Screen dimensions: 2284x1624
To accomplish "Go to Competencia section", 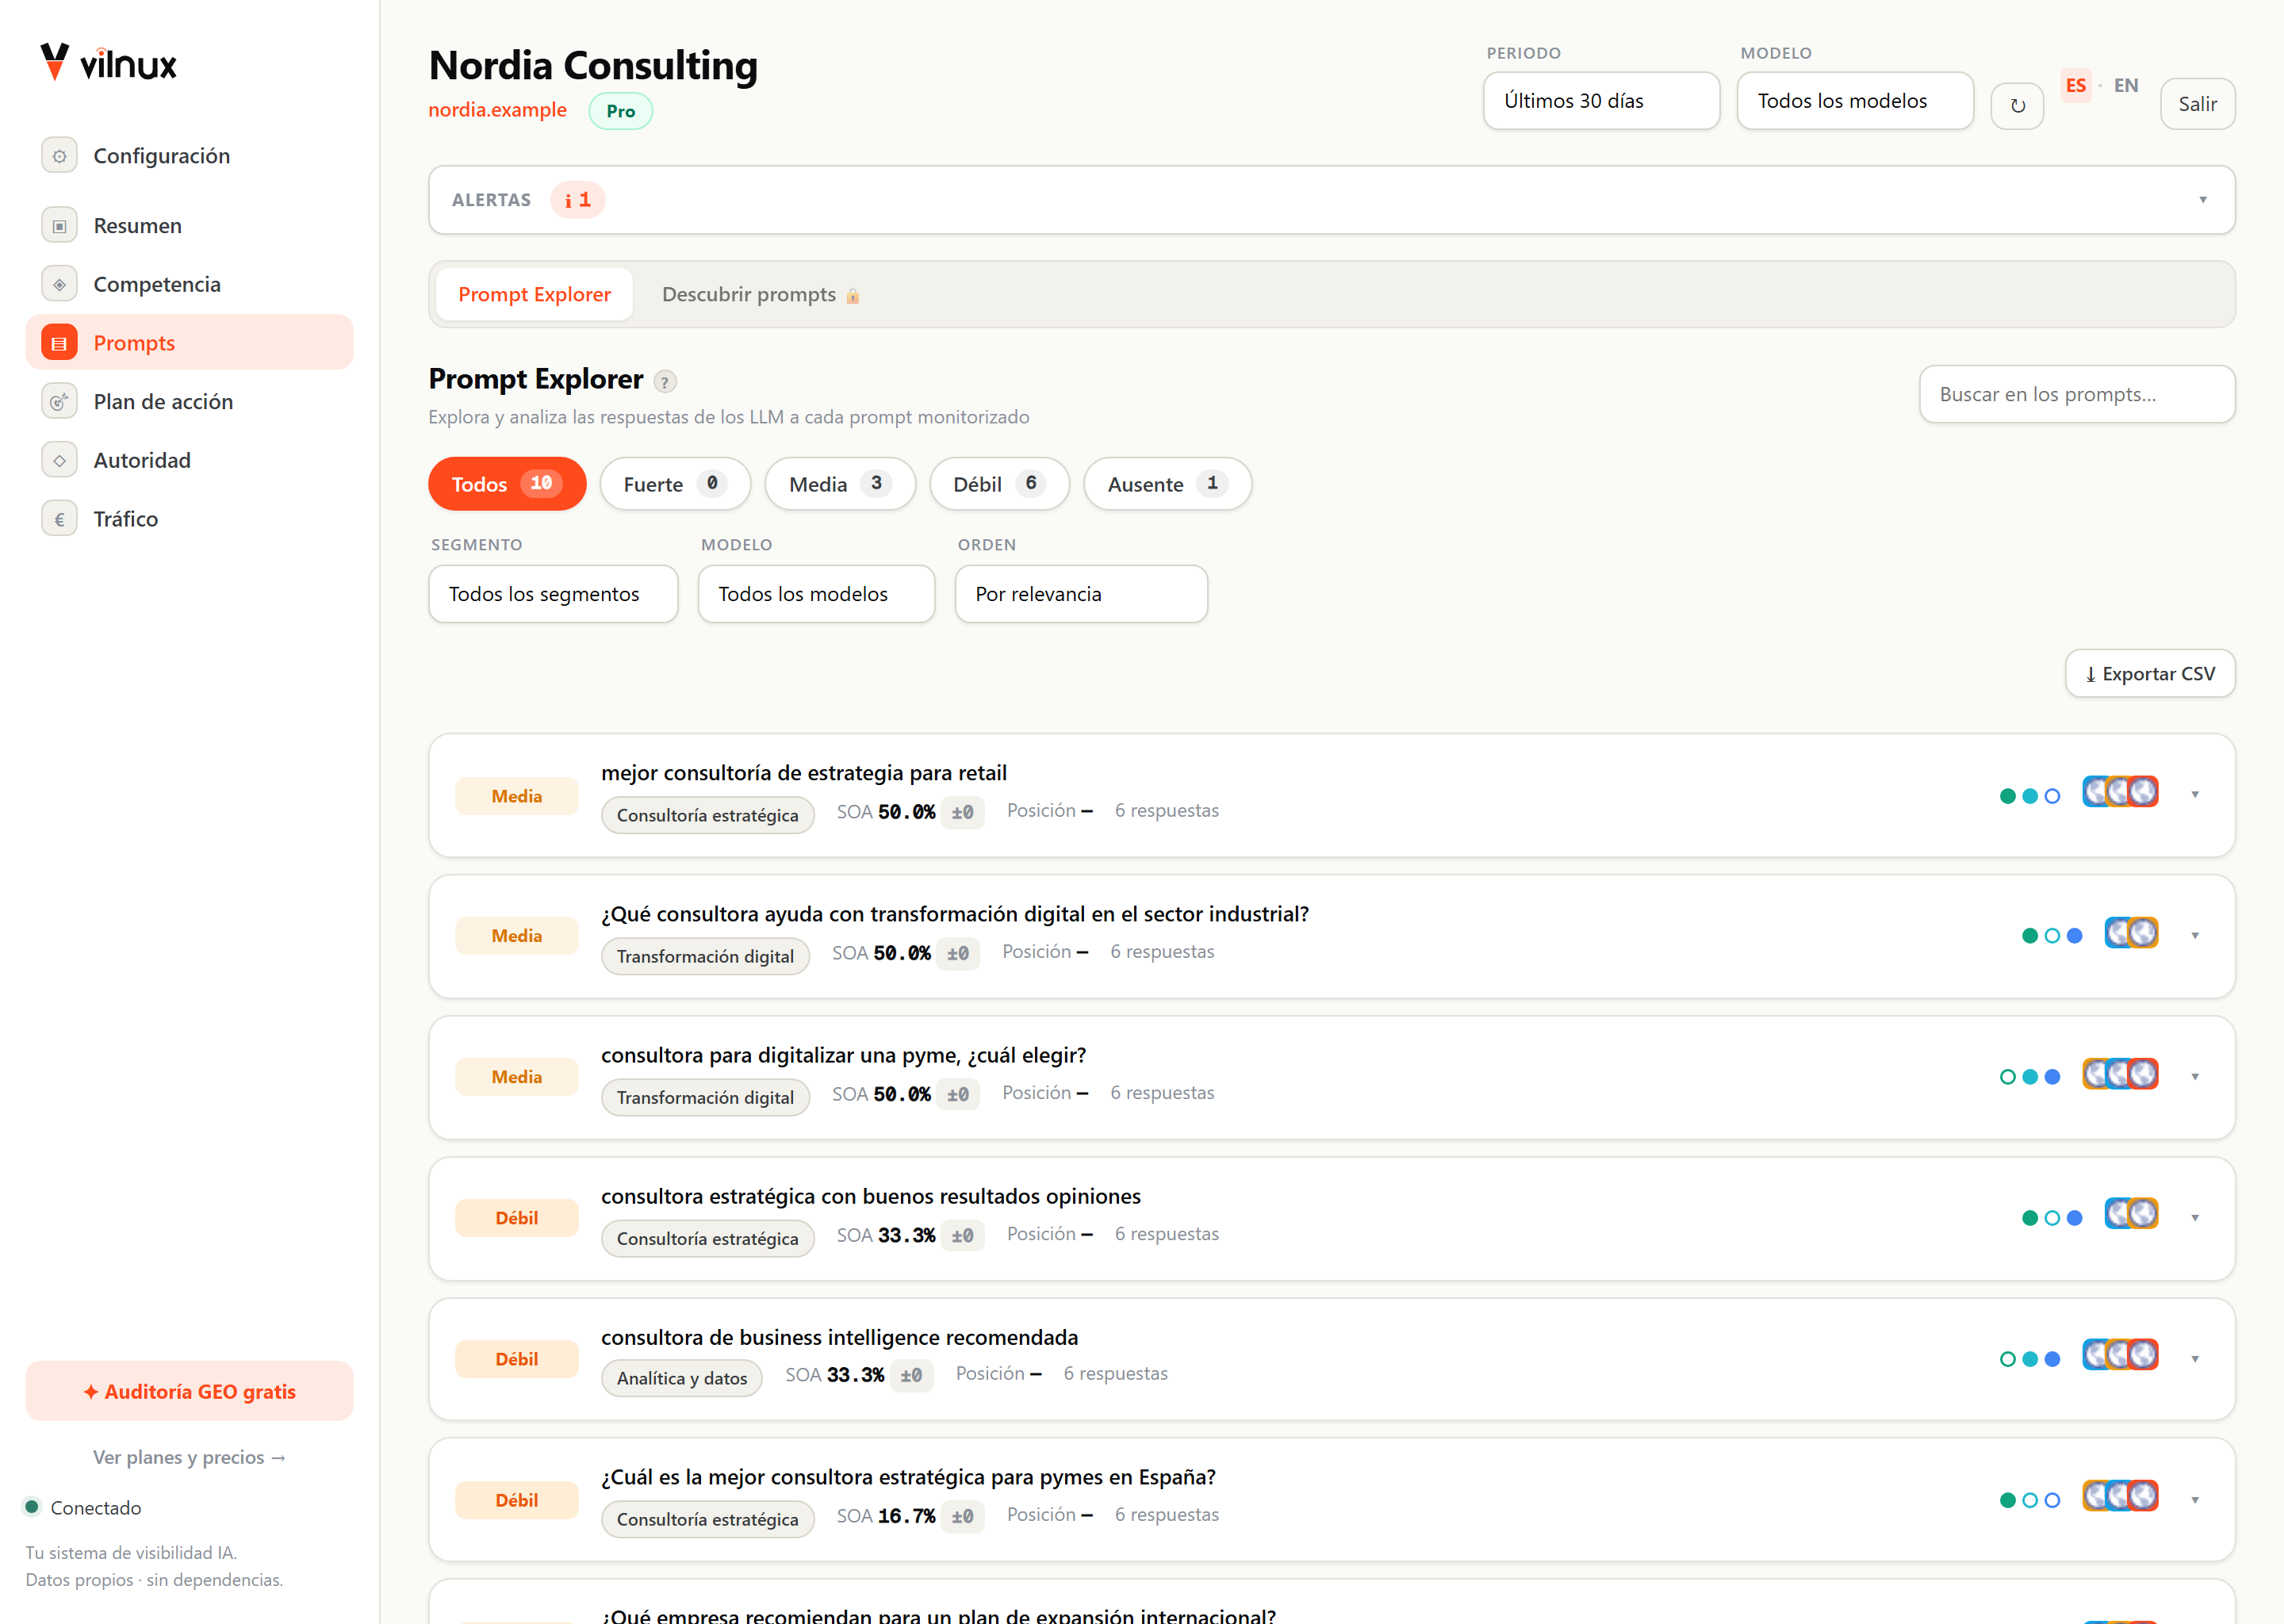I will (189, 284).
